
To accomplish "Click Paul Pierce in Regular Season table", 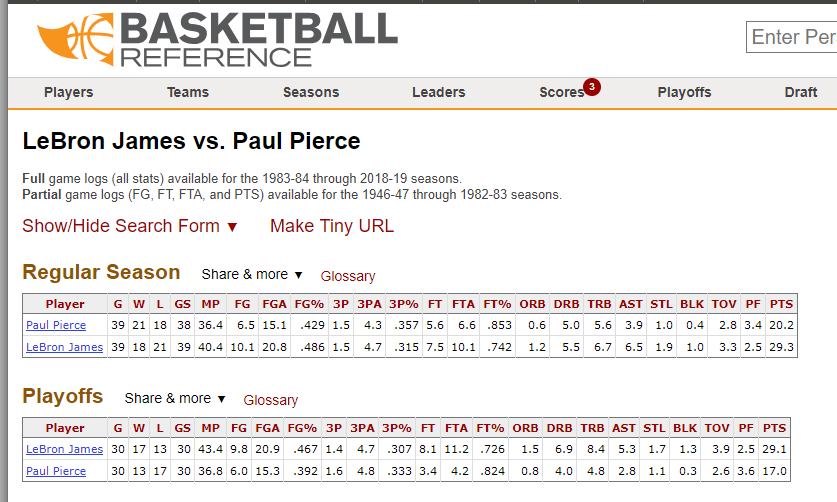I will 56,325.
